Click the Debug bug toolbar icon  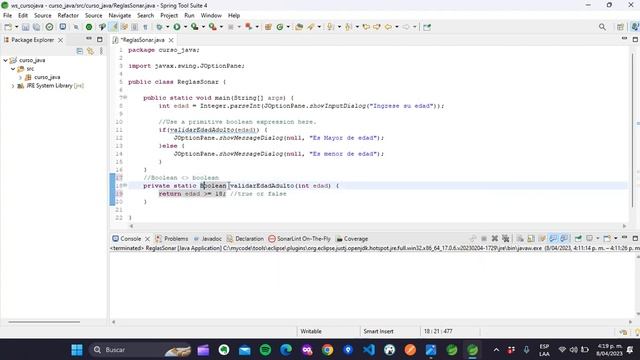point(159,27)
